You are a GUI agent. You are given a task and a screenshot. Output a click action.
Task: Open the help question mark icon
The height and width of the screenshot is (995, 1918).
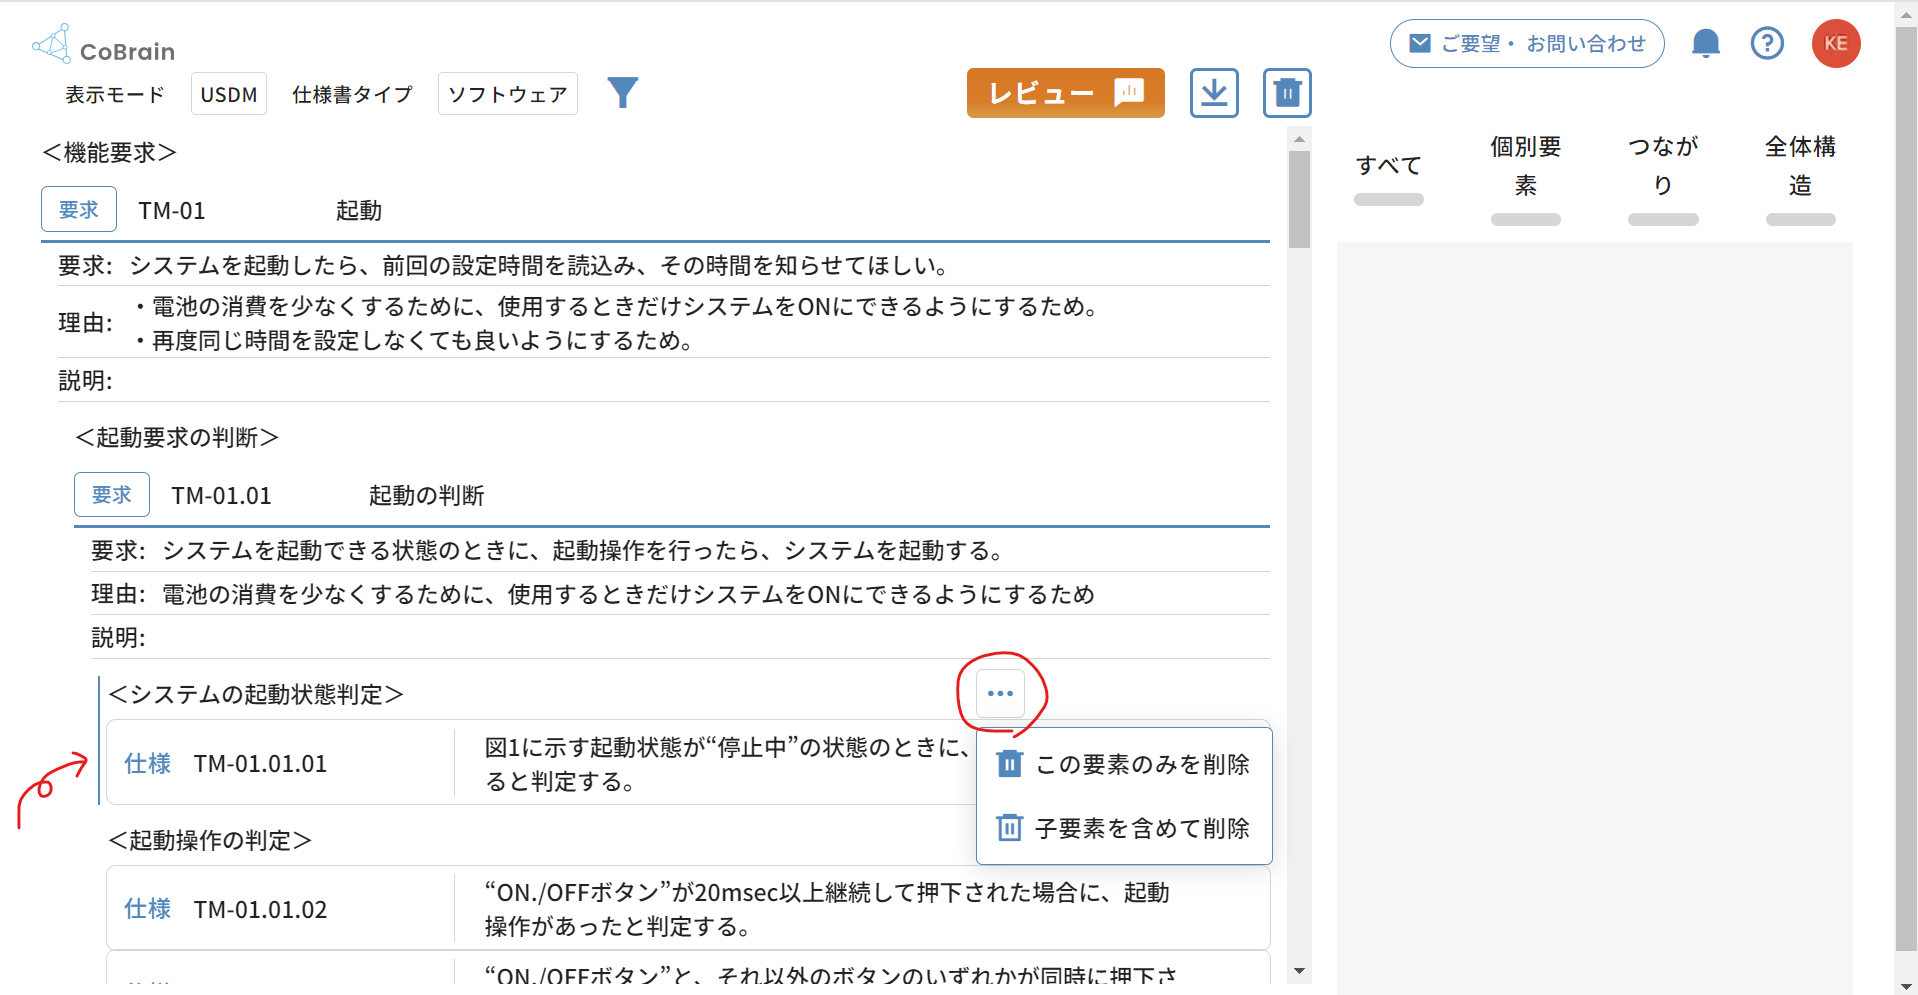pyautogui.click(x=1767, y=43)
